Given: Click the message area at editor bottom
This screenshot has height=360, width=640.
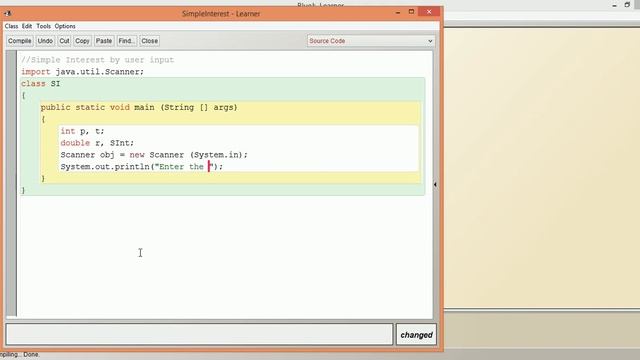Looking at the screenshot, I should click(x=199, y=334).
